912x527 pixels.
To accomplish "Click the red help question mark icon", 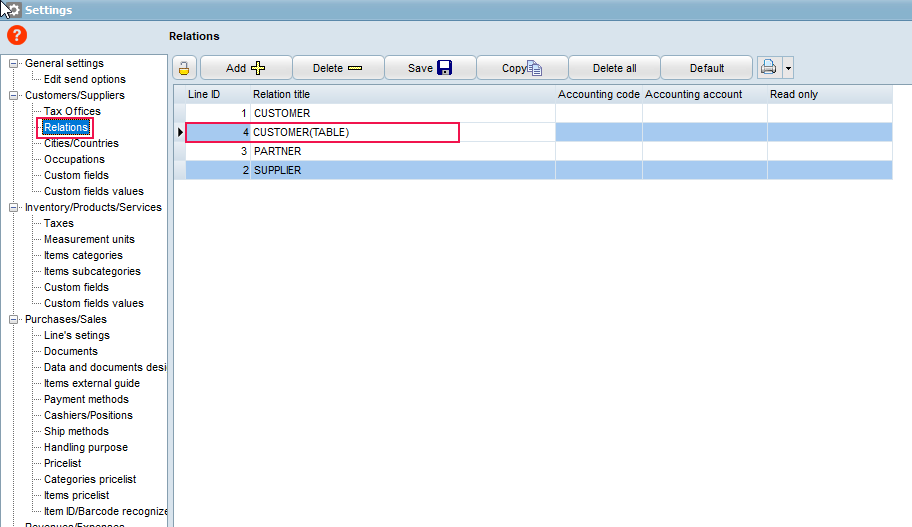I will tap(17, 35).
